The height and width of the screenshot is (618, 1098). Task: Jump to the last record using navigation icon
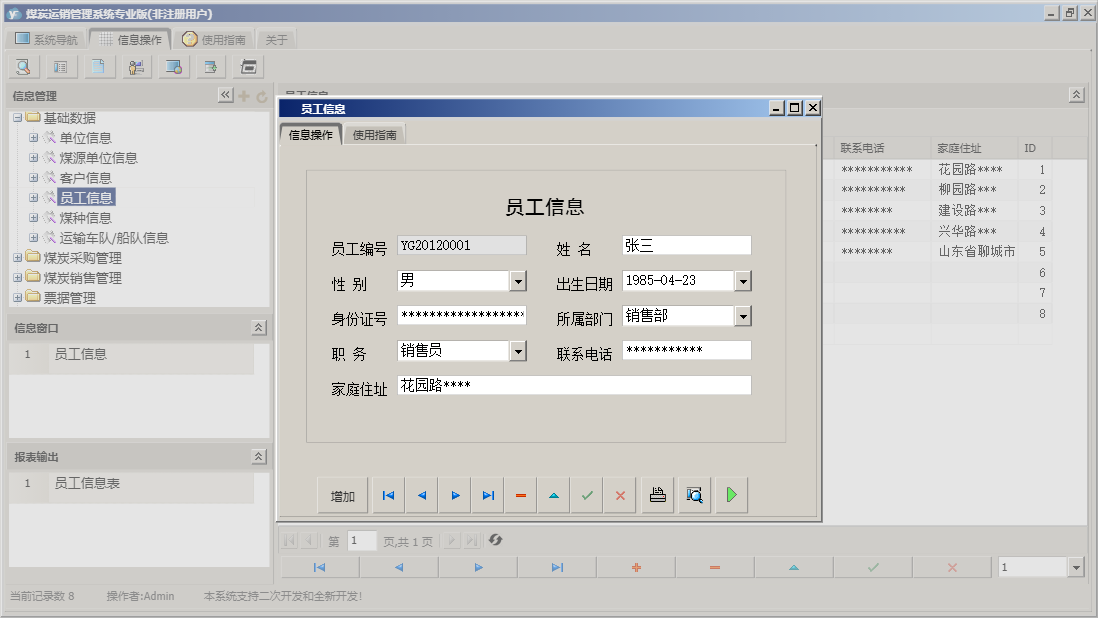pyautogui.click(x=488, y=494)
